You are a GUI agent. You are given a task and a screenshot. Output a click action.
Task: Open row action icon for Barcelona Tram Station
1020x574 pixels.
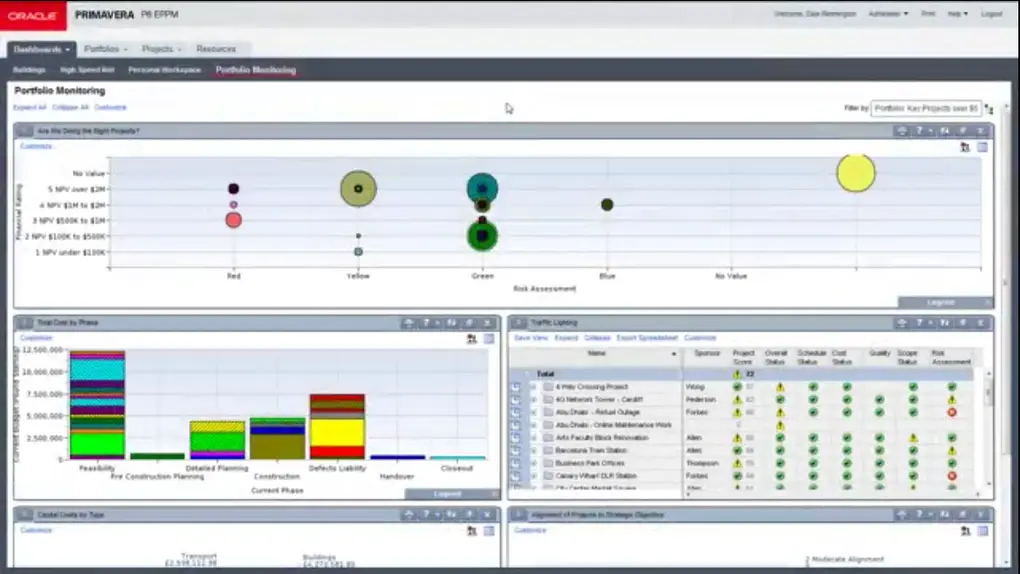515,450
